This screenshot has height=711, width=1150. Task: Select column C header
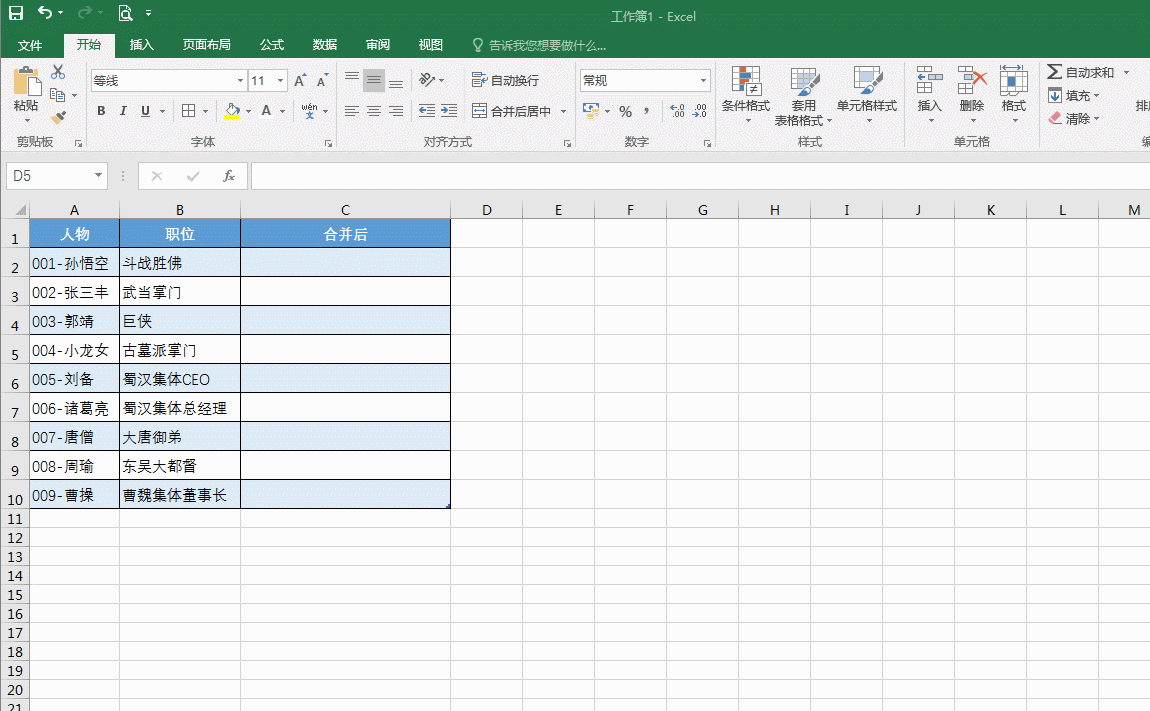point(345,210)
